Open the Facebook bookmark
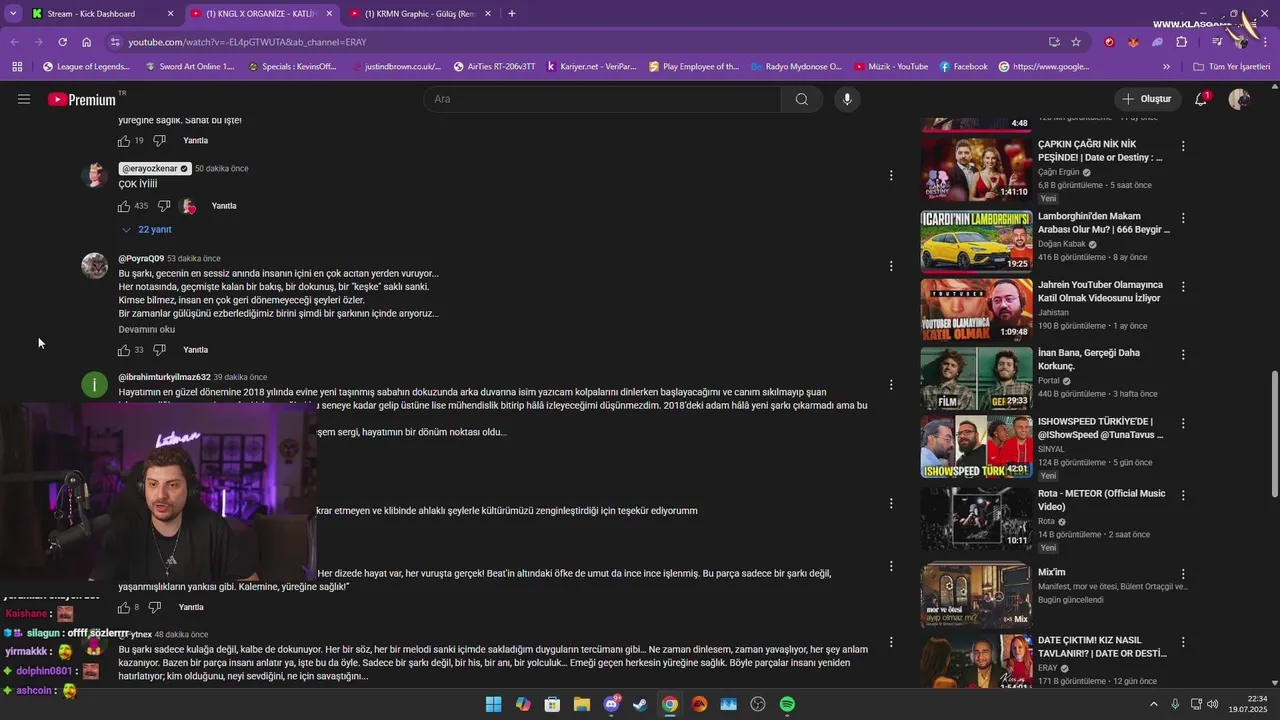Viewport: 1280px width, 720px height. pyautogui.click(x=963, y=67)
